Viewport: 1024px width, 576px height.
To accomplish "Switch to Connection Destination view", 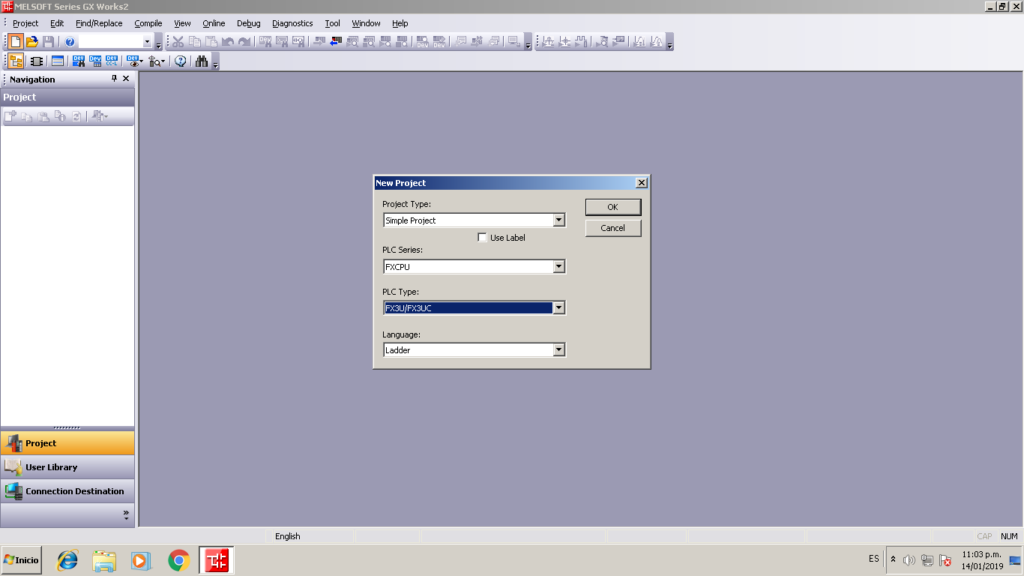I will click(67, 491).
